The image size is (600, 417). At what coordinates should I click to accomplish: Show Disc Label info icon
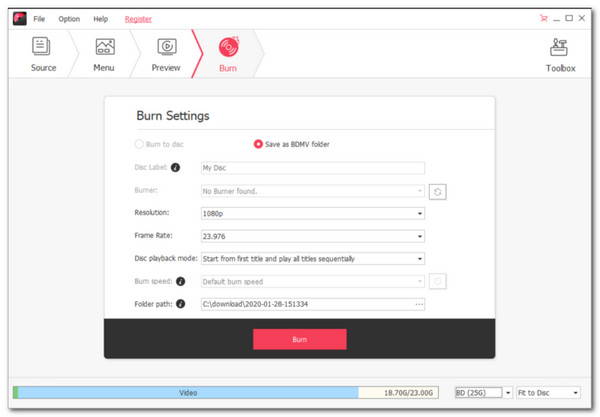coord(175,168)
